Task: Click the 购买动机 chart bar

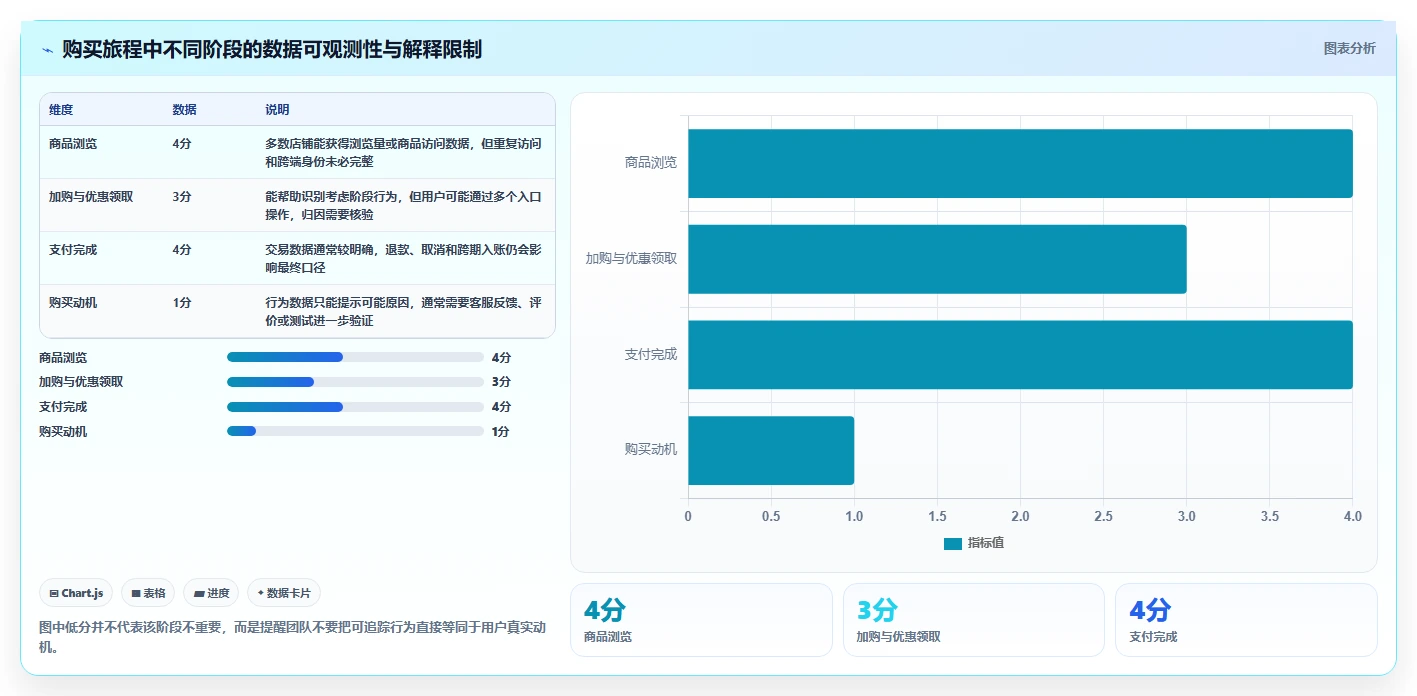Action: point(771,451)
